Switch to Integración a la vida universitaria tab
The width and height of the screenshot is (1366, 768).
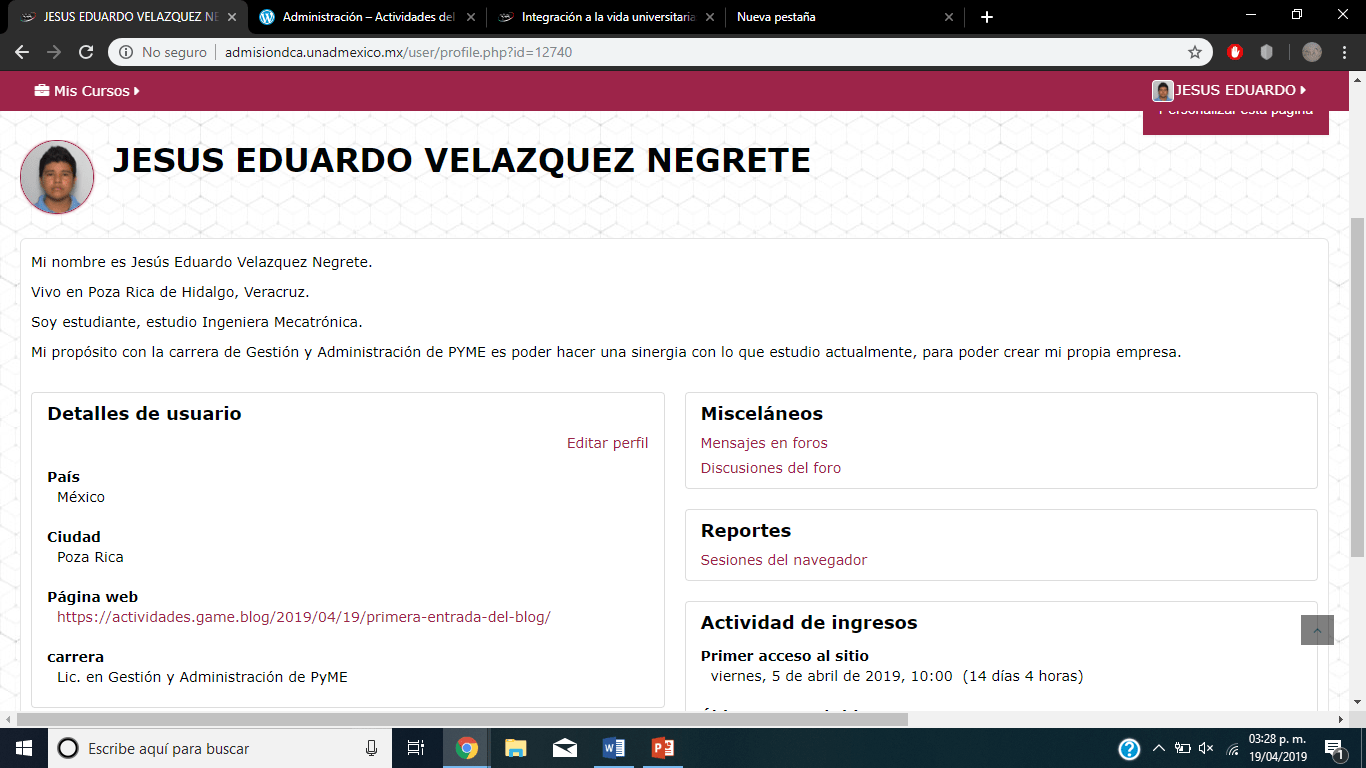click(607, 17)
